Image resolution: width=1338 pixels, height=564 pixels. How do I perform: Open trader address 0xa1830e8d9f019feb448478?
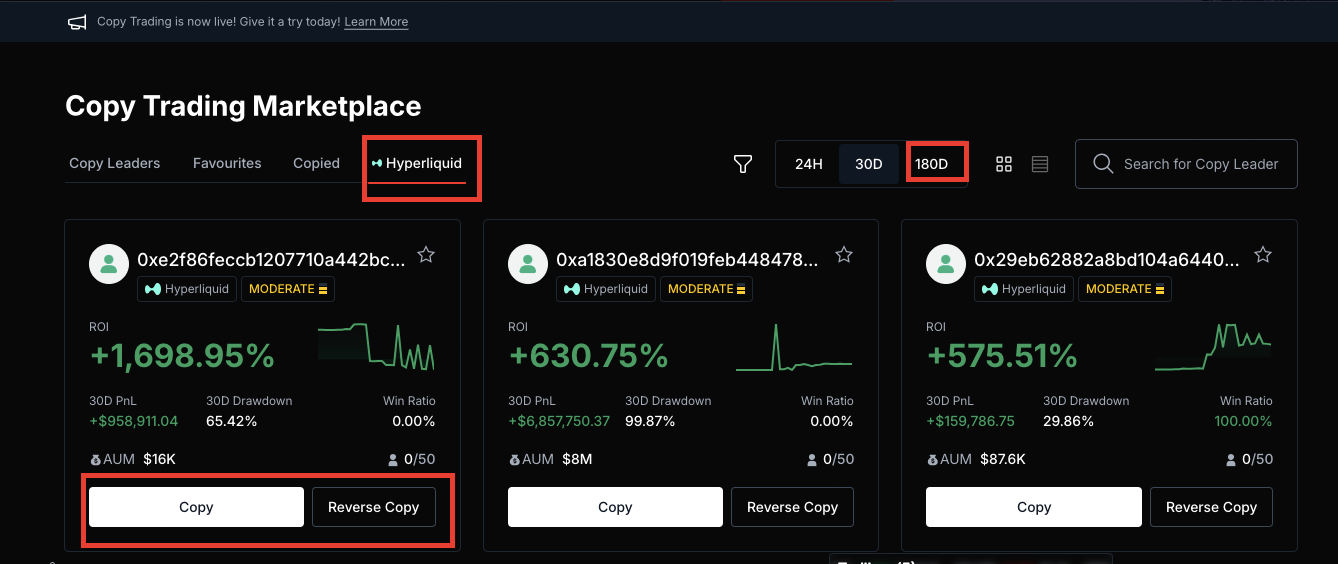pos(688,259)
